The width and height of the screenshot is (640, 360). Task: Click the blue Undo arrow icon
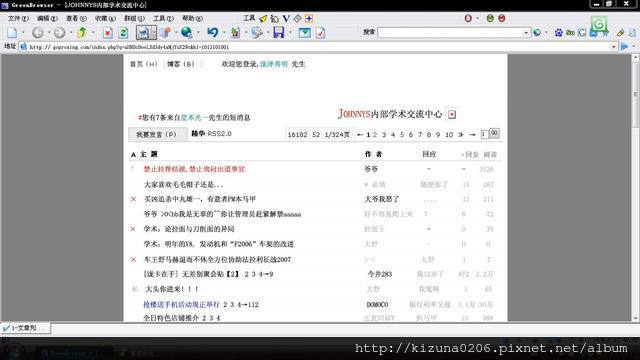point(212,33)
